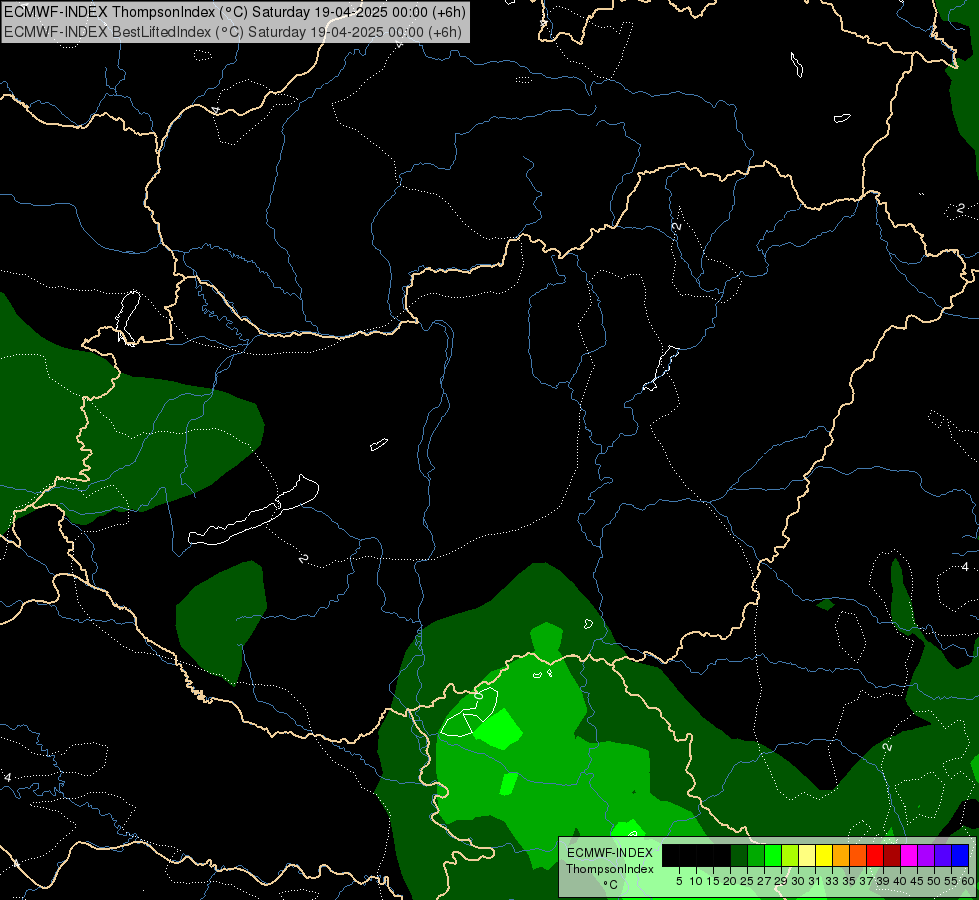Viewport: 979px width, 900px height.
Task: Click legend tick value 35
Action: click(x=849, y=881)
